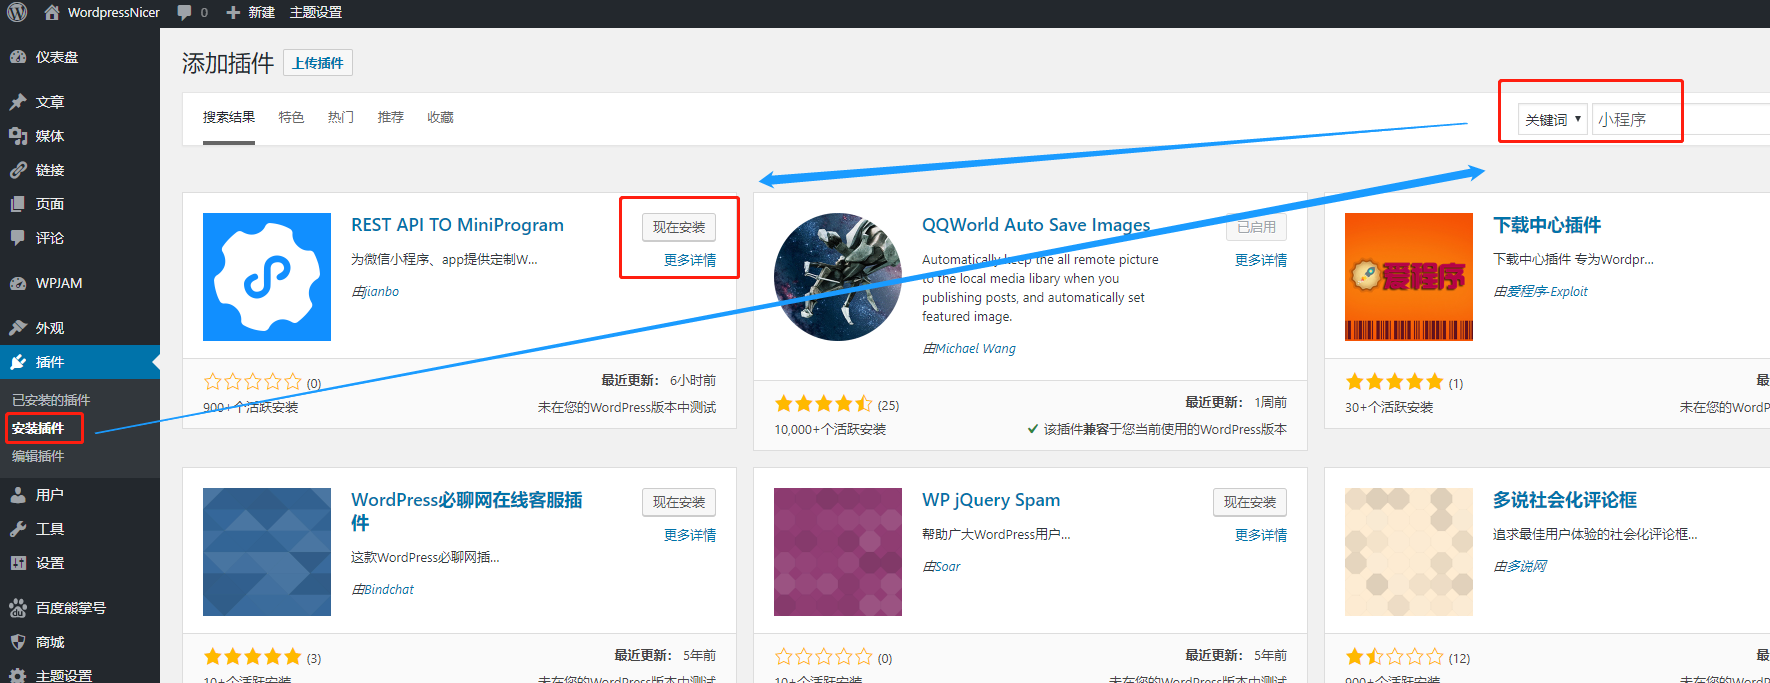This screenshot has width=1770, height=683.
Task: Click the WordPress logo icon in admin bar
Action: (x=17, y=12)
